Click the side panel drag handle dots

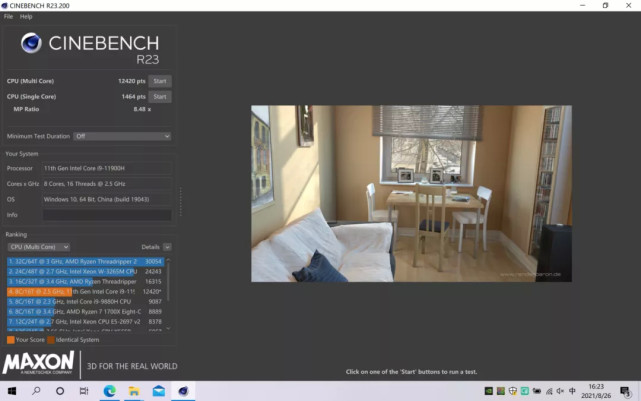coord(180,202)
